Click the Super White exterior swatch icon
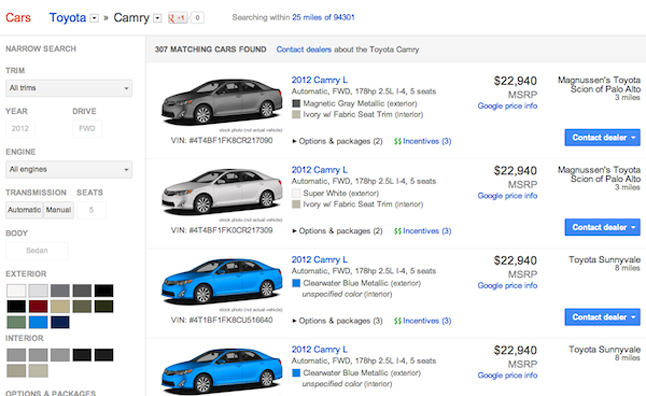646x396 pixels. tap(296, 193)
